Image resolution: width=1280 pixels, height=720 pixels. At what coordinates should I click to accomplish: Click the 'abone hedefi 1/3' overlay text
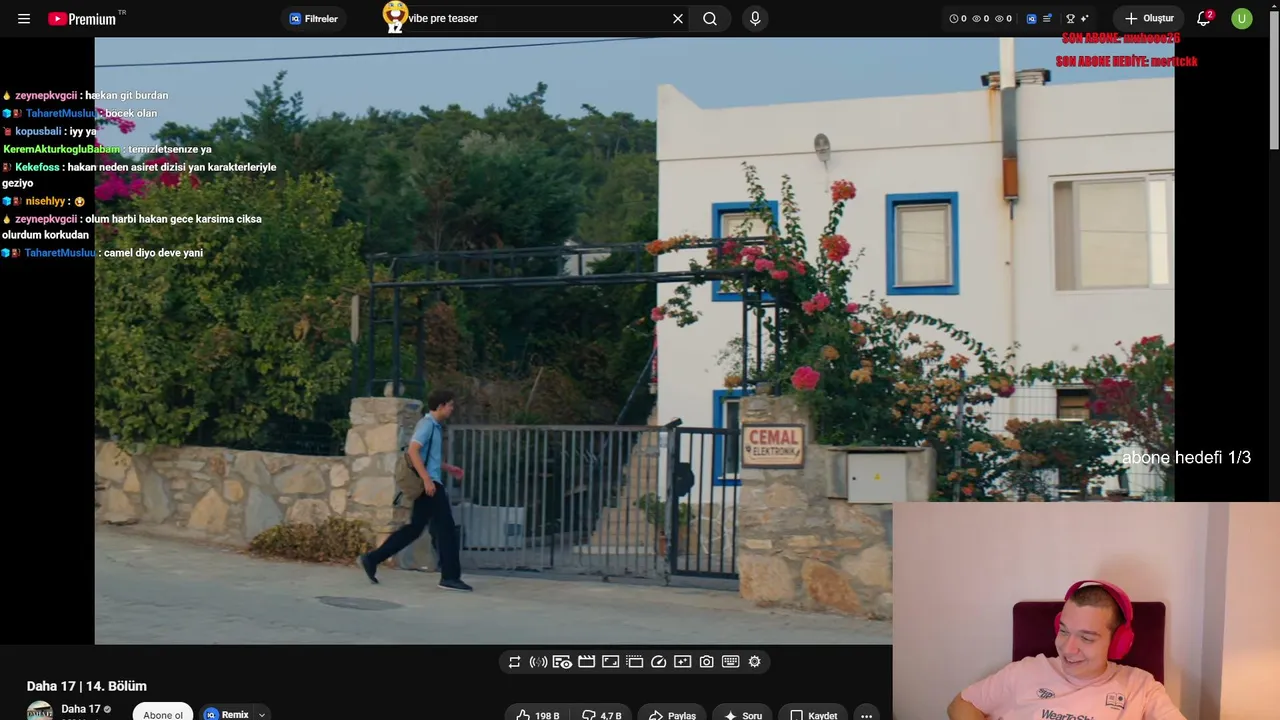pos(1186,457)
